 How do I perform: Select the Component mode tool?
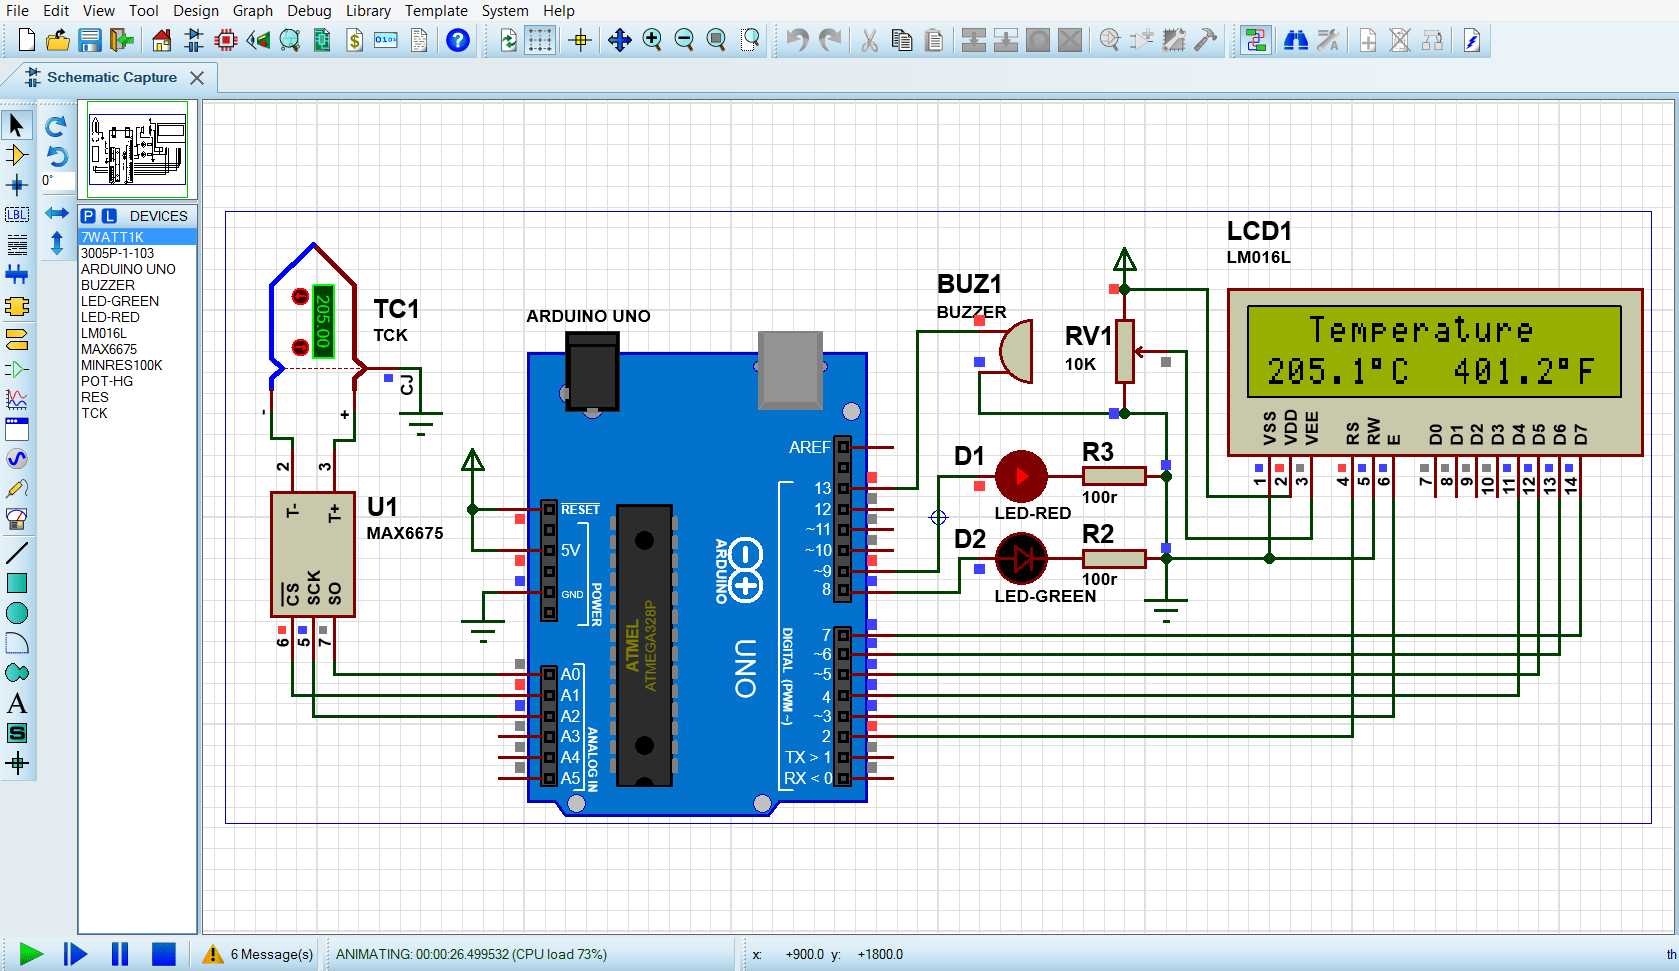point(17,154)
